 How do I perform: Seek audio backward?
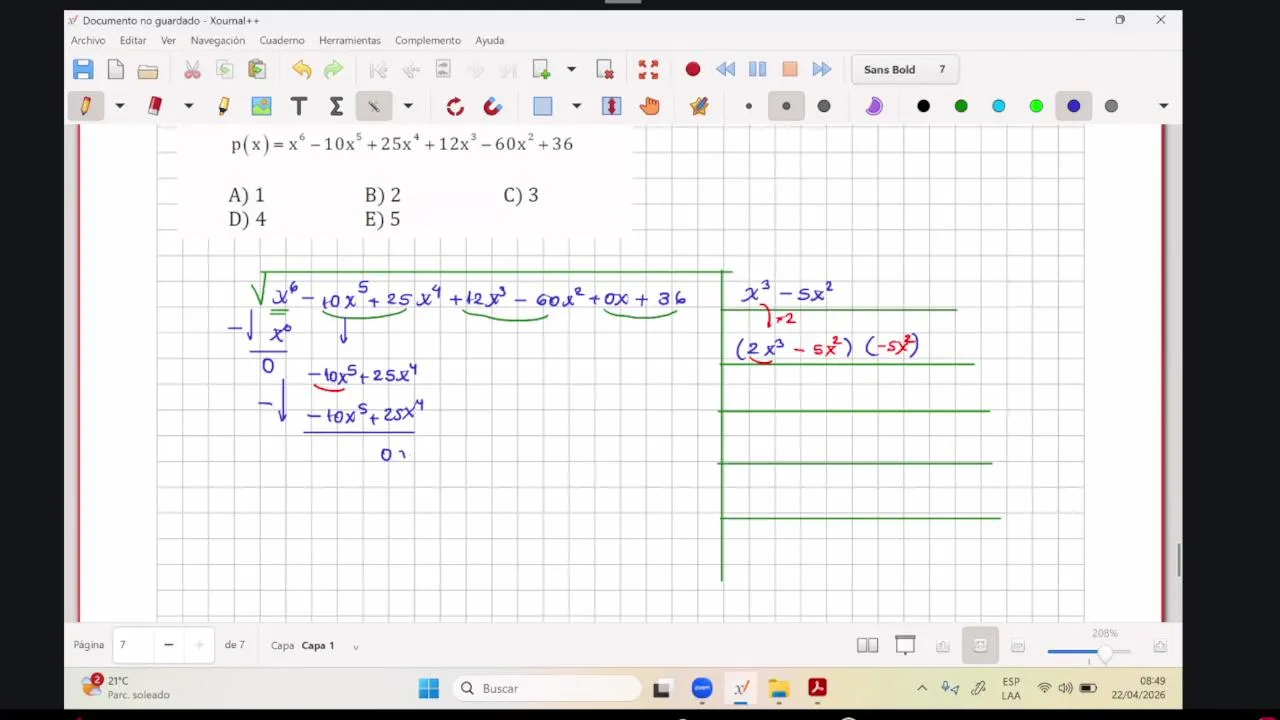726,69
